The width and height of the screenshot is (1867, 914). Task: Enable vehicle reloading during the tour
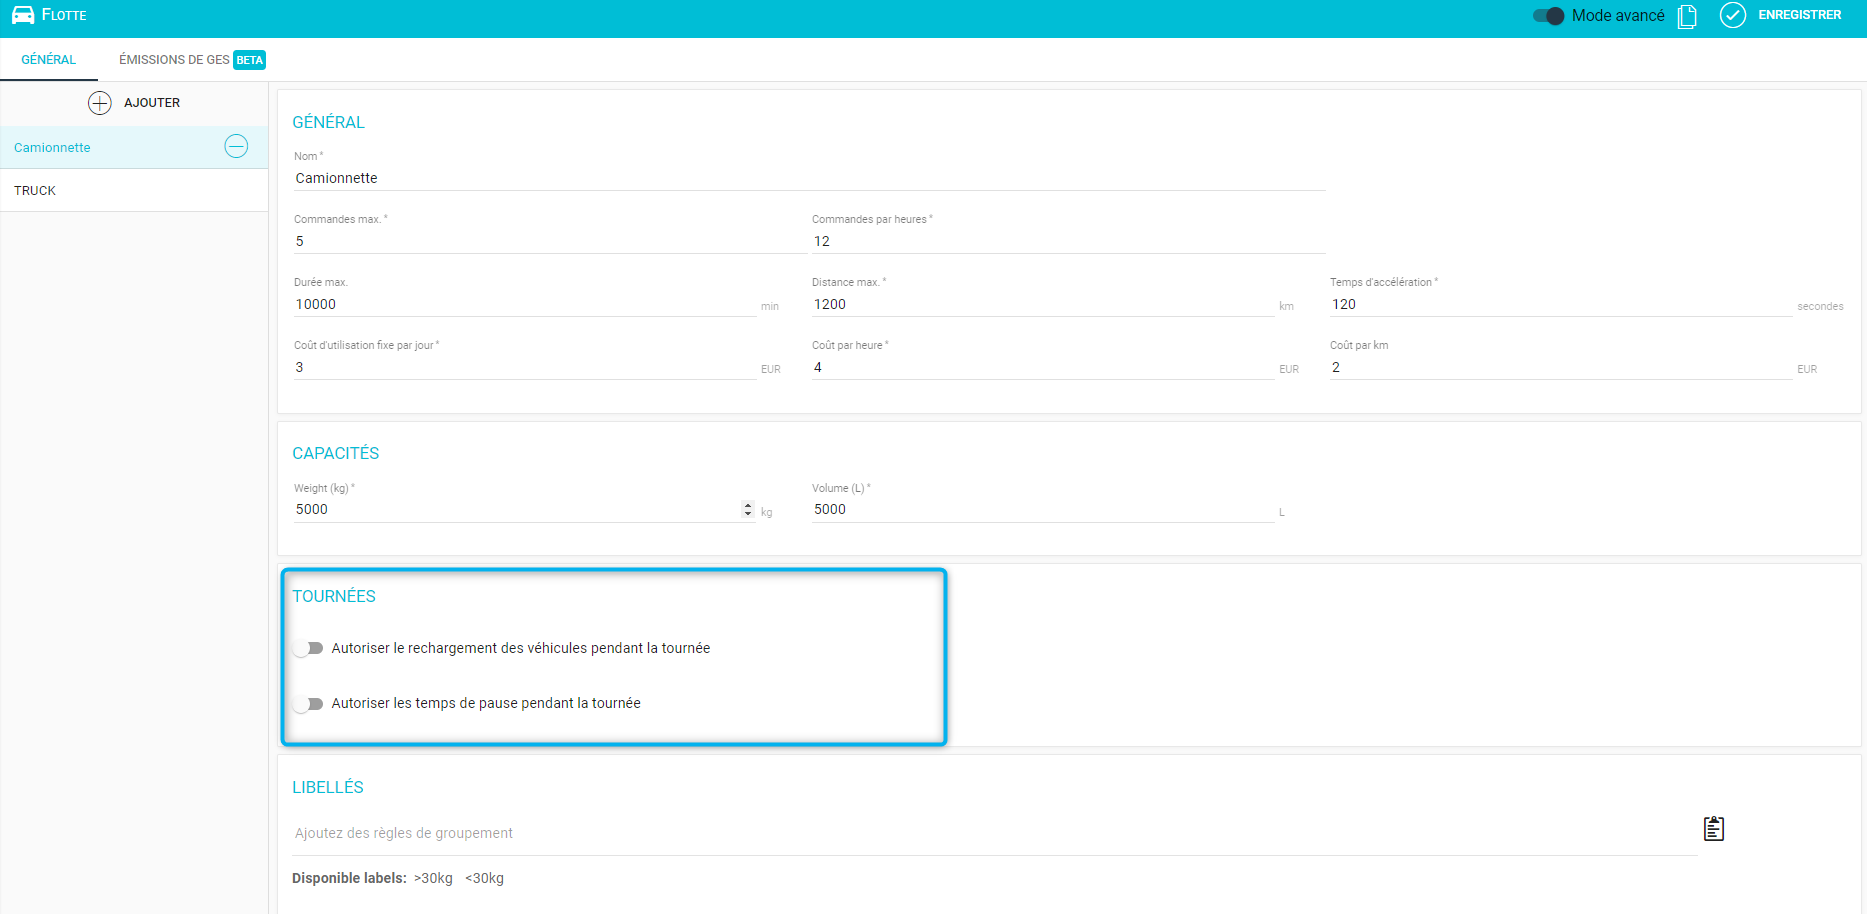pos(308,648)
